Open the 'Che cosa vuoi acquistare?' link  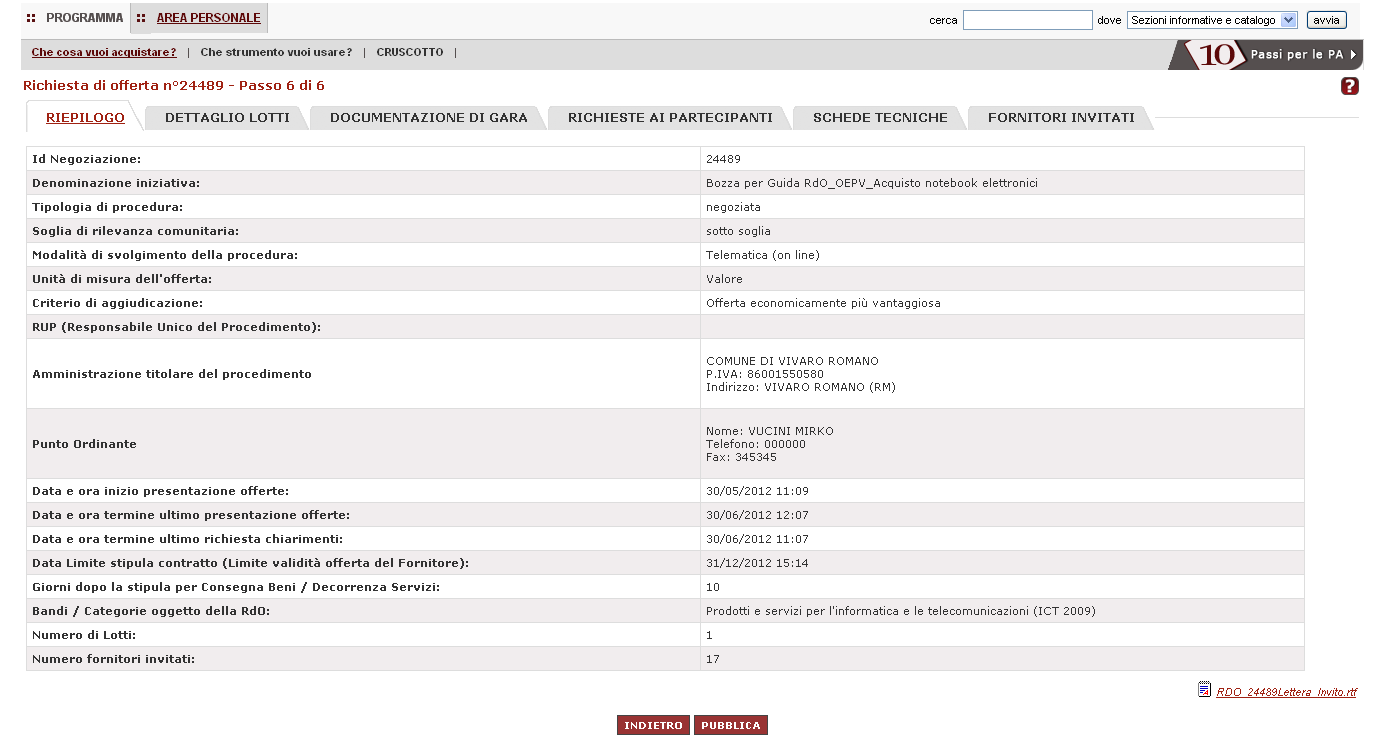coord(104,52)
